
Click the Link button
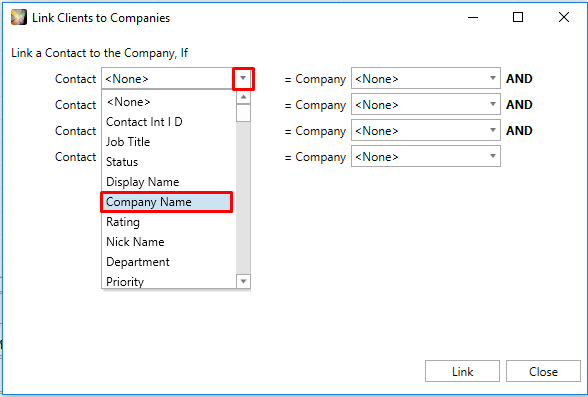point(462,371)
